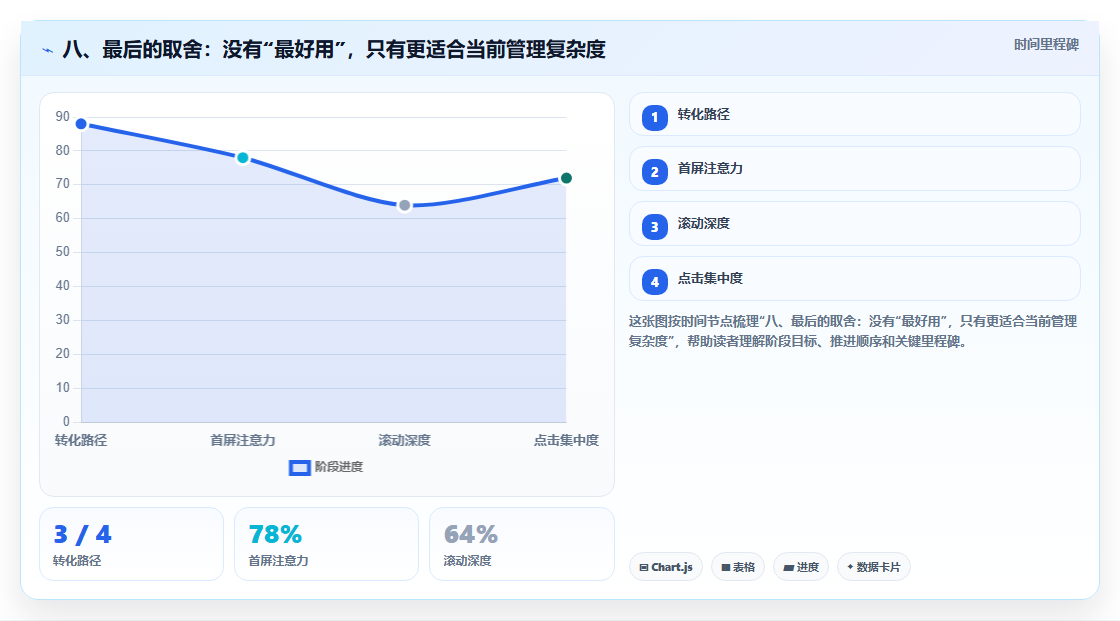Viewport: 1120px width, 621px height.
Task: Click the y-axis value 90
Action: tap(63, 116)
